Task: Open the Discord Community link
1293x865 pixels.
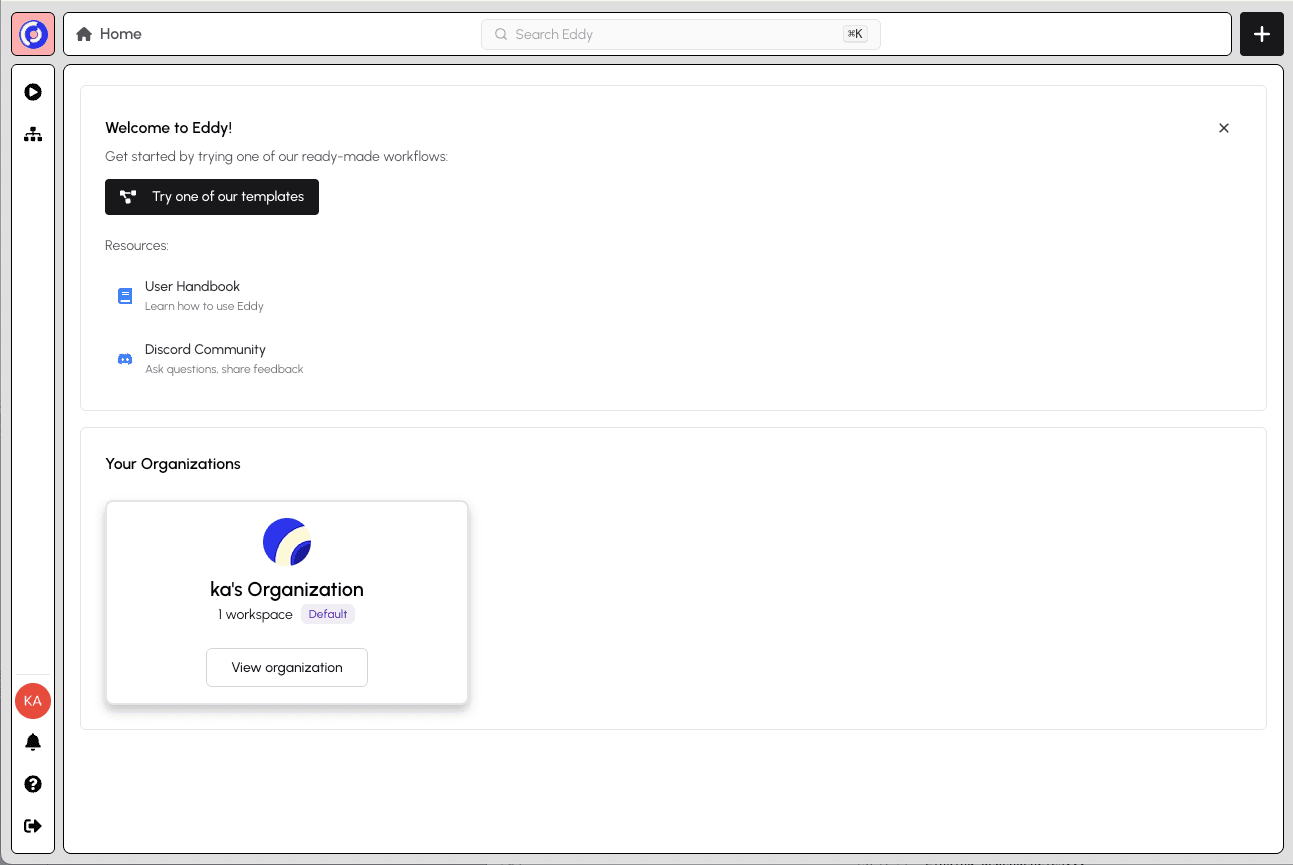Action: pos(205,349)
